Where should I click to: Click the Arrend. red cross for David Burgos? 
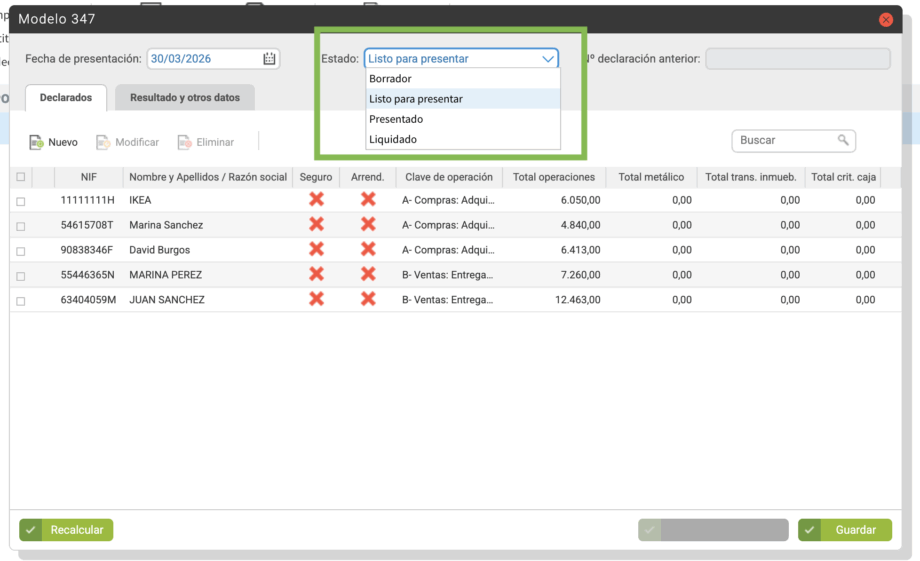tap(368, 250)
